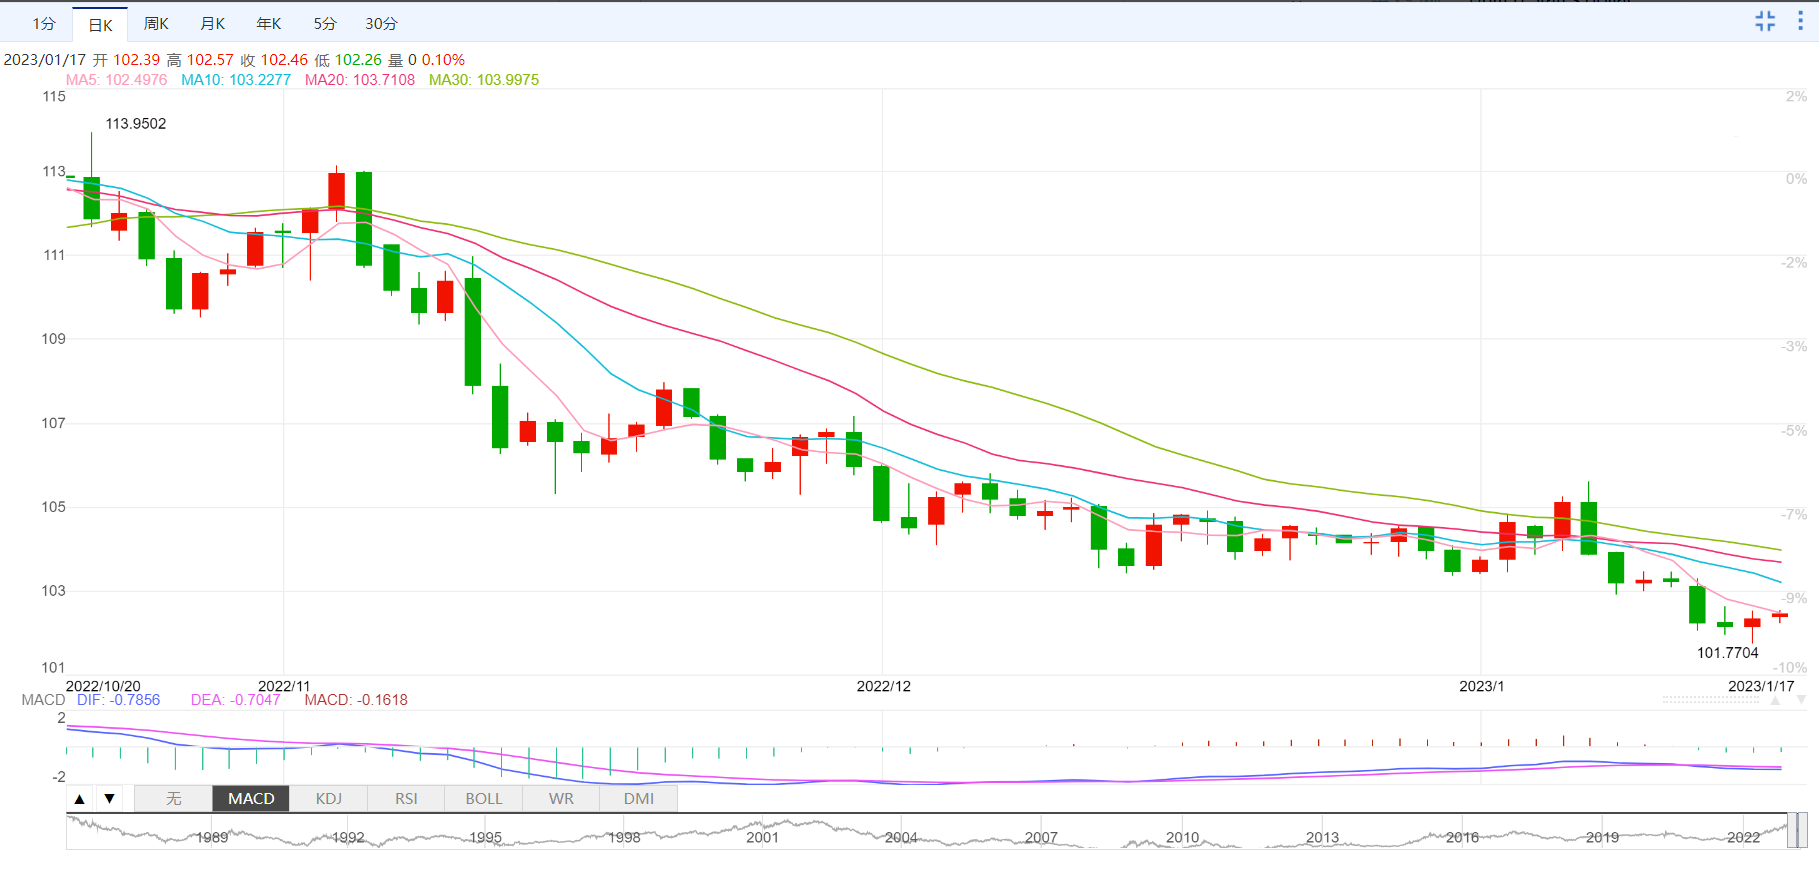Click the gray up arrow below 2023/1/17
Screen dimensions: 1819x883
click(x=1776, y=701)
